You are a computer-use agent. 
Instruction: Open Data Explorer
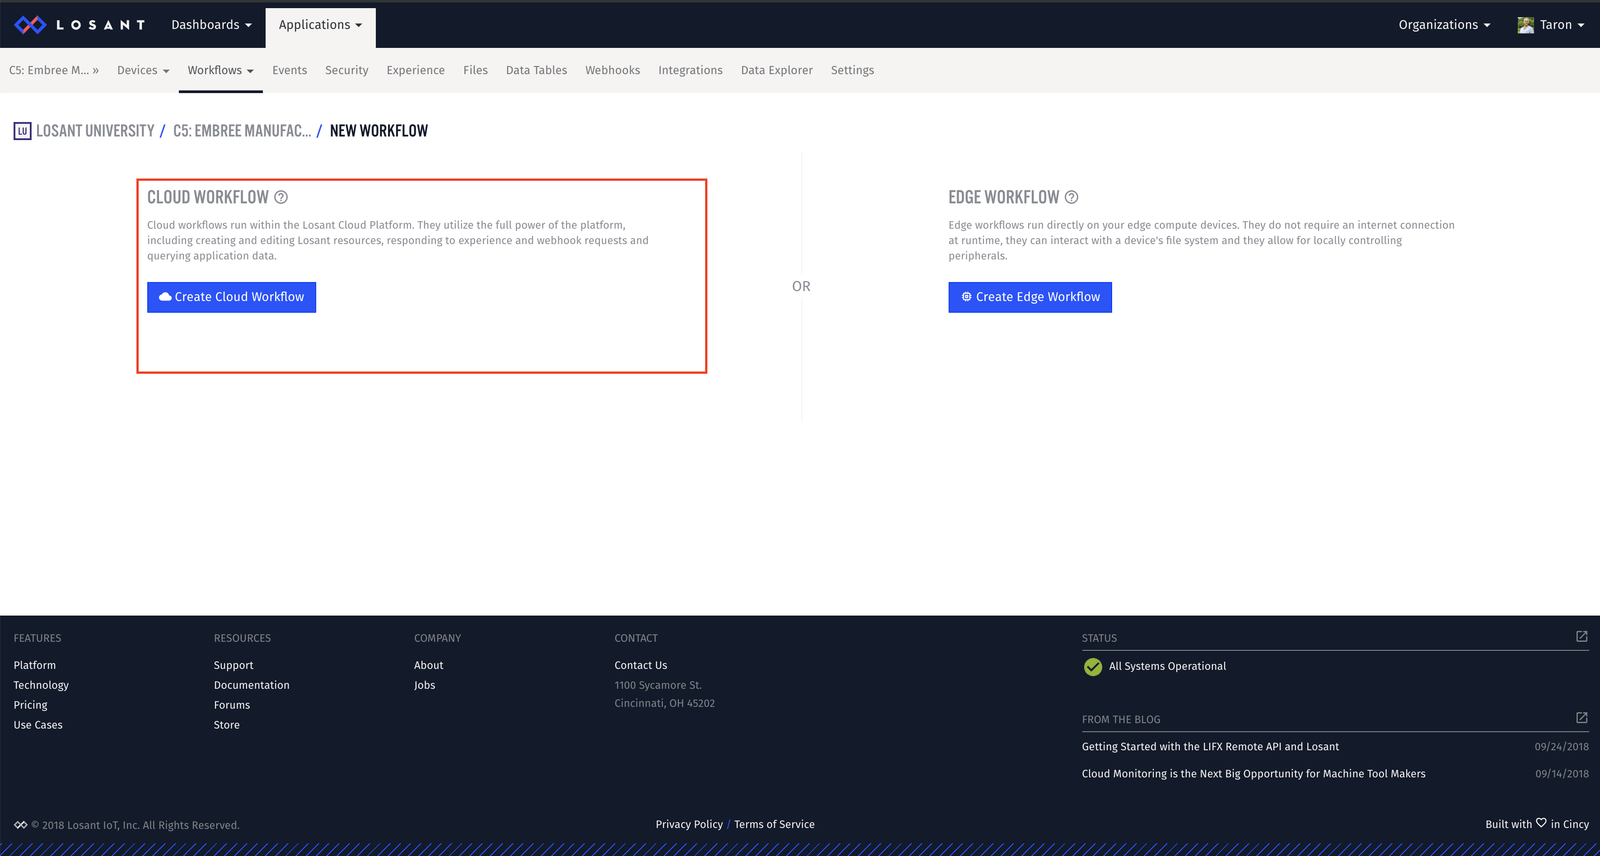coord(776,70)
